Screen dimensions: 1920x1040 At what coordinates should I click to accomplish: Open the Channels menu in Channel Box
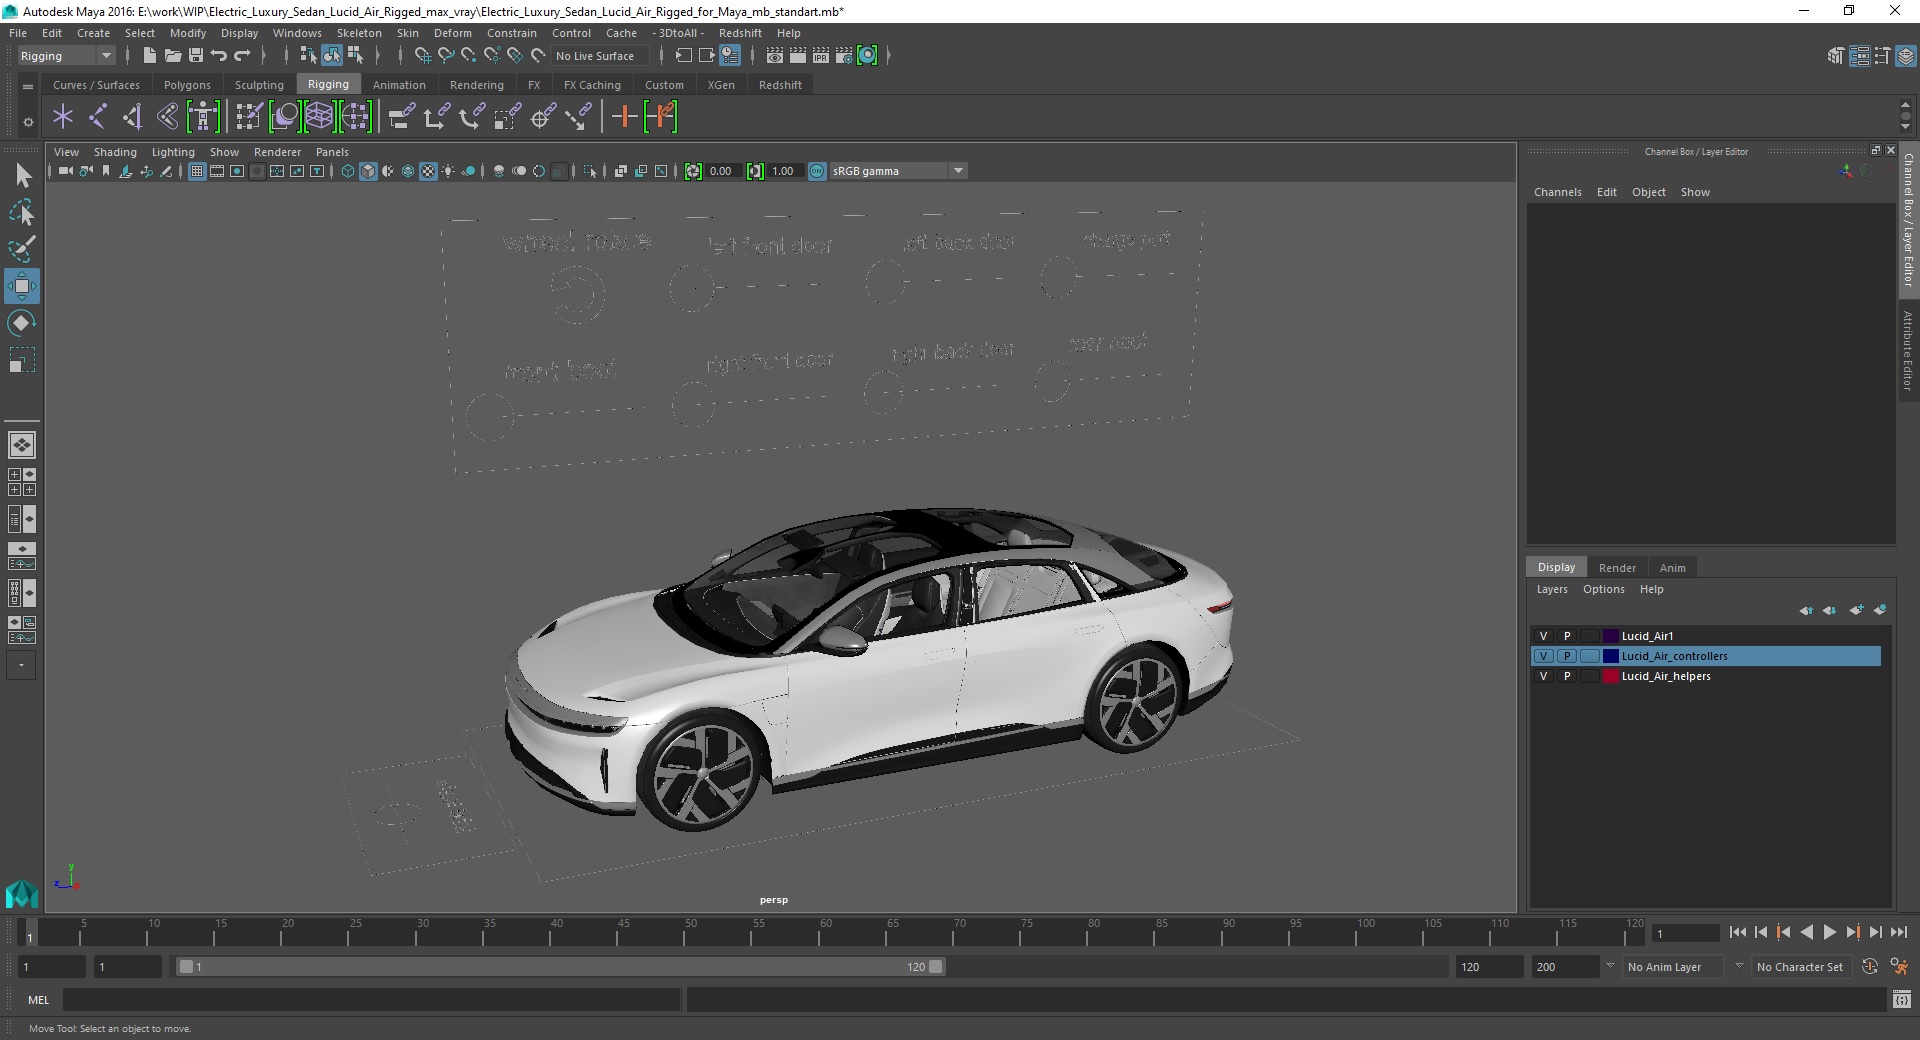coord(1557,192)
